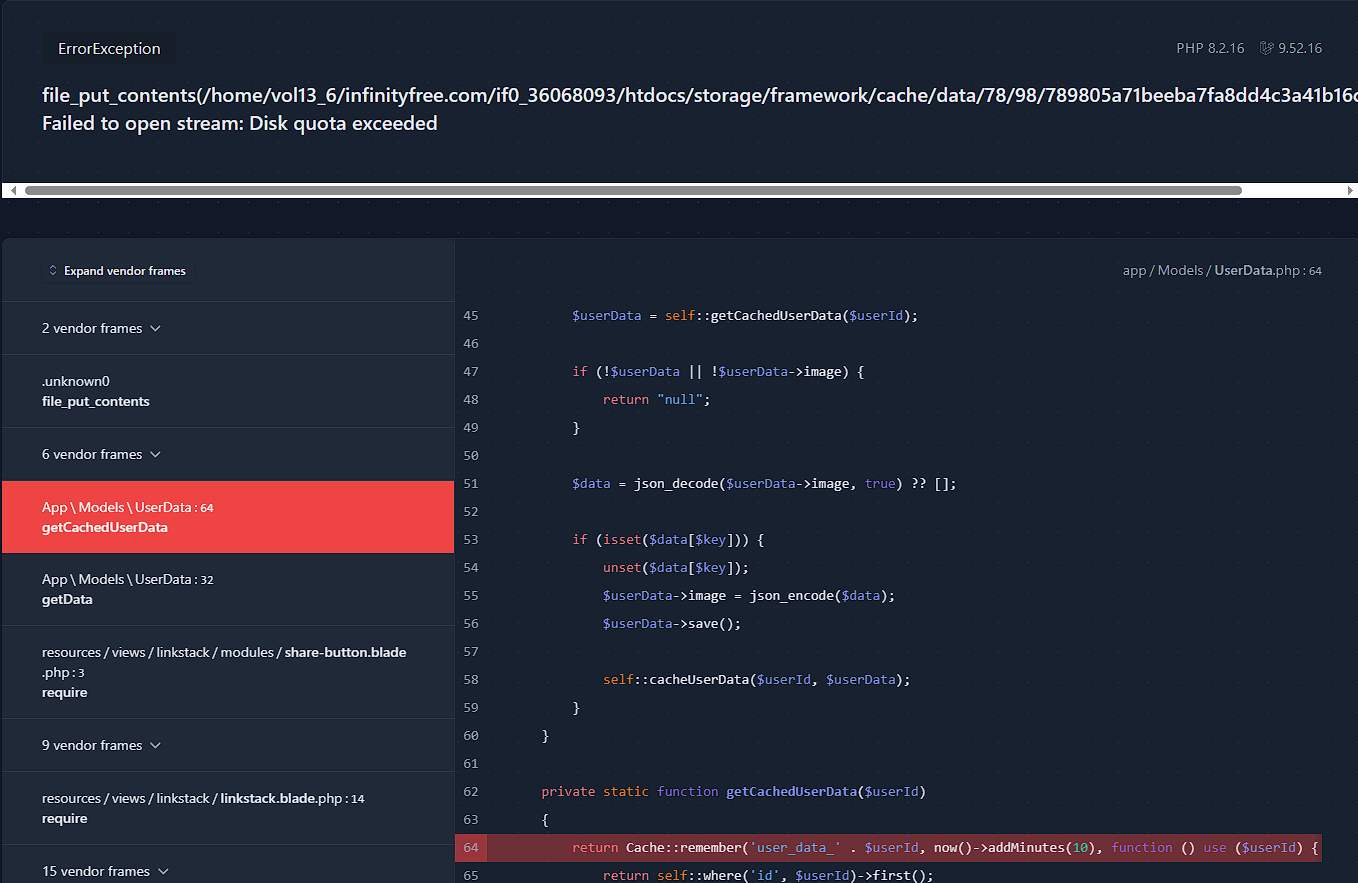Open the app/Models/UserData.php file path link
This screenshot has width=1358, height=883.
(1221, 271)
